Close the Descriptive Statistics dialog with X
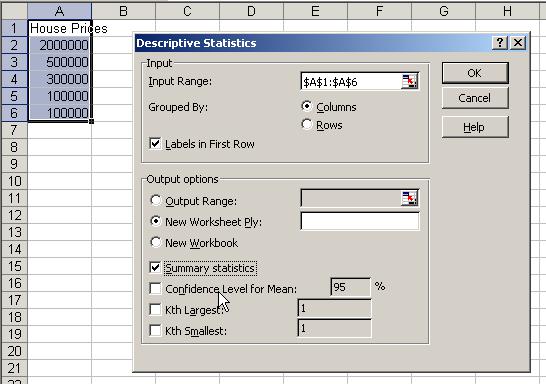This screenshot has height=384, width=546. pos(518,43)
